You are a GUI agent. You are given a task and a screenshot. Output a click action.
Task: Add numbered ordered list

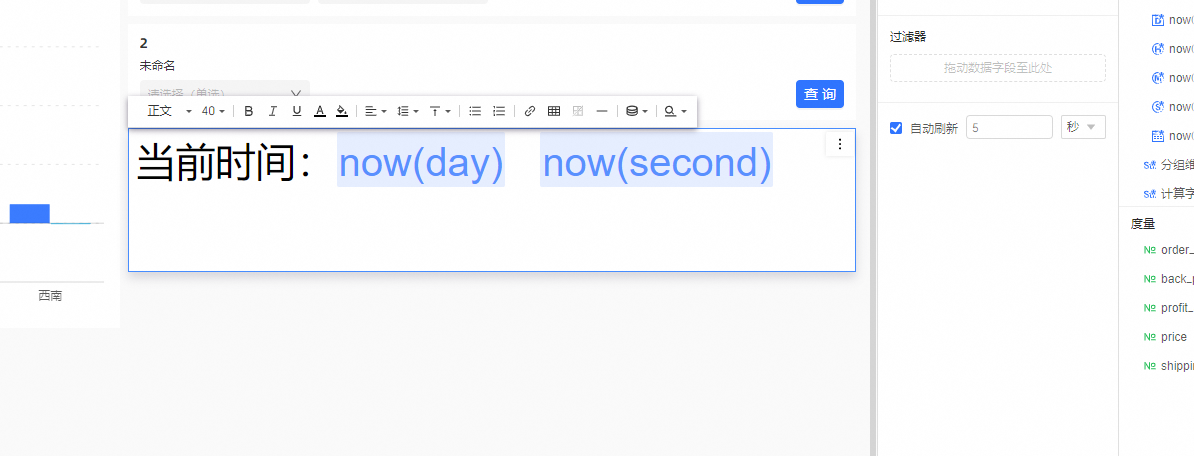point(499,111)
